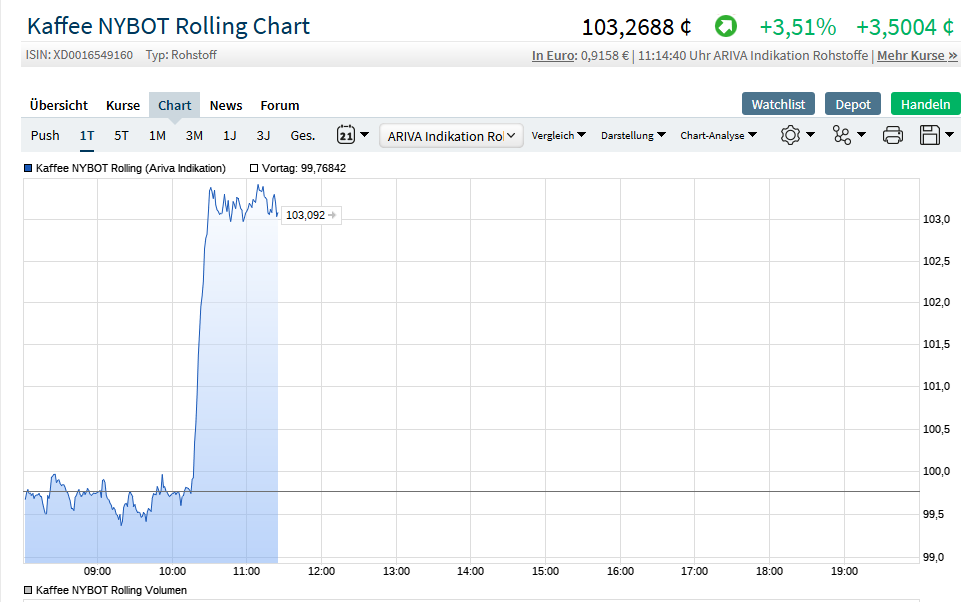
Task: Open the calendar date picker icon
Action: (x=346, y=135)
